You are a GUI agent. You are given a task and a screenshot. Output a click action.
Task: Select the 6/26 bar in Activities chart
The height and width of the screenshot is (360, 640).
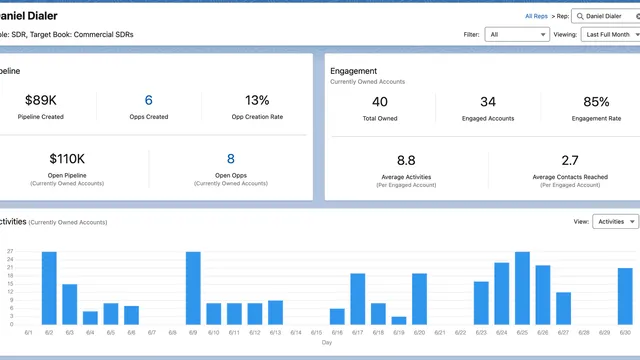point(543,295)
